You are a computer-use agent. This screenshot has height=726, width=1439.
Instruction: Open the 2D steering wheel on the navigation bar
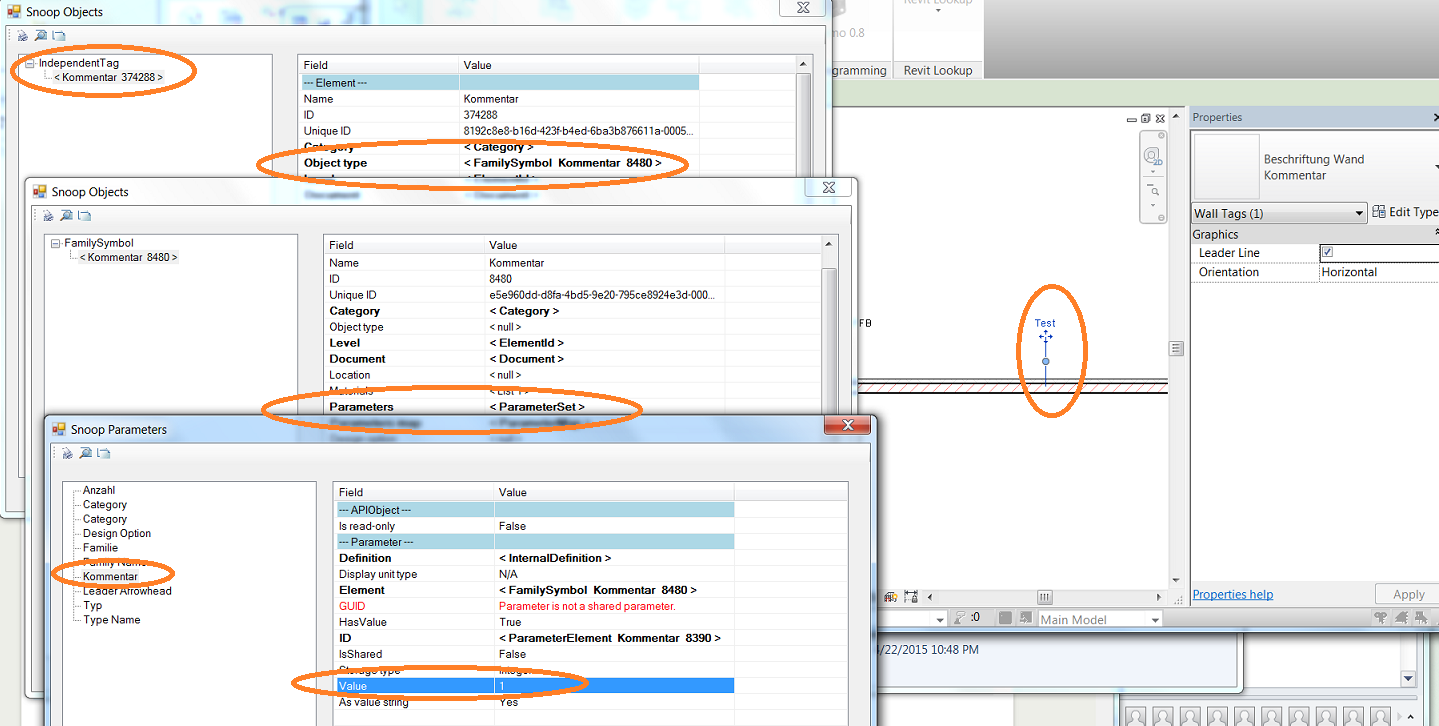1152,156
